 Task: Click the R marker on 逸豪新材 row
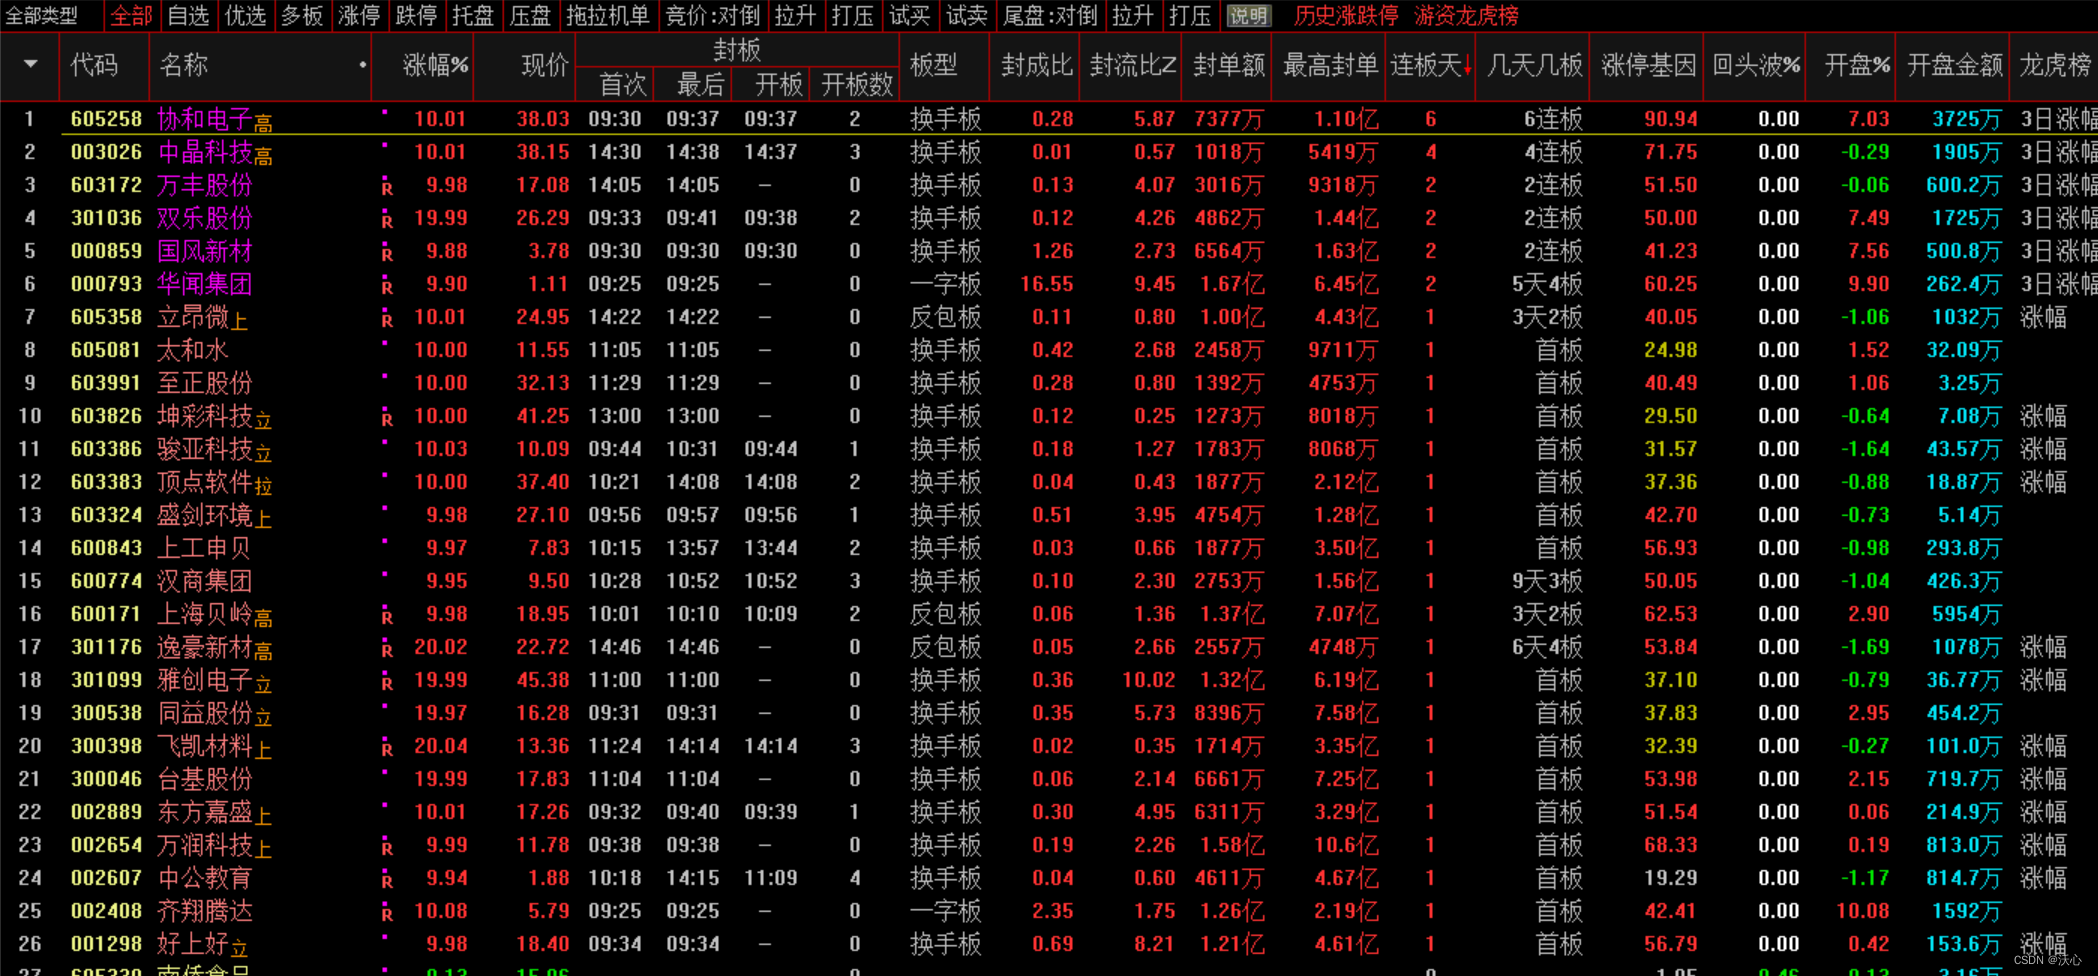coord(387,649)
